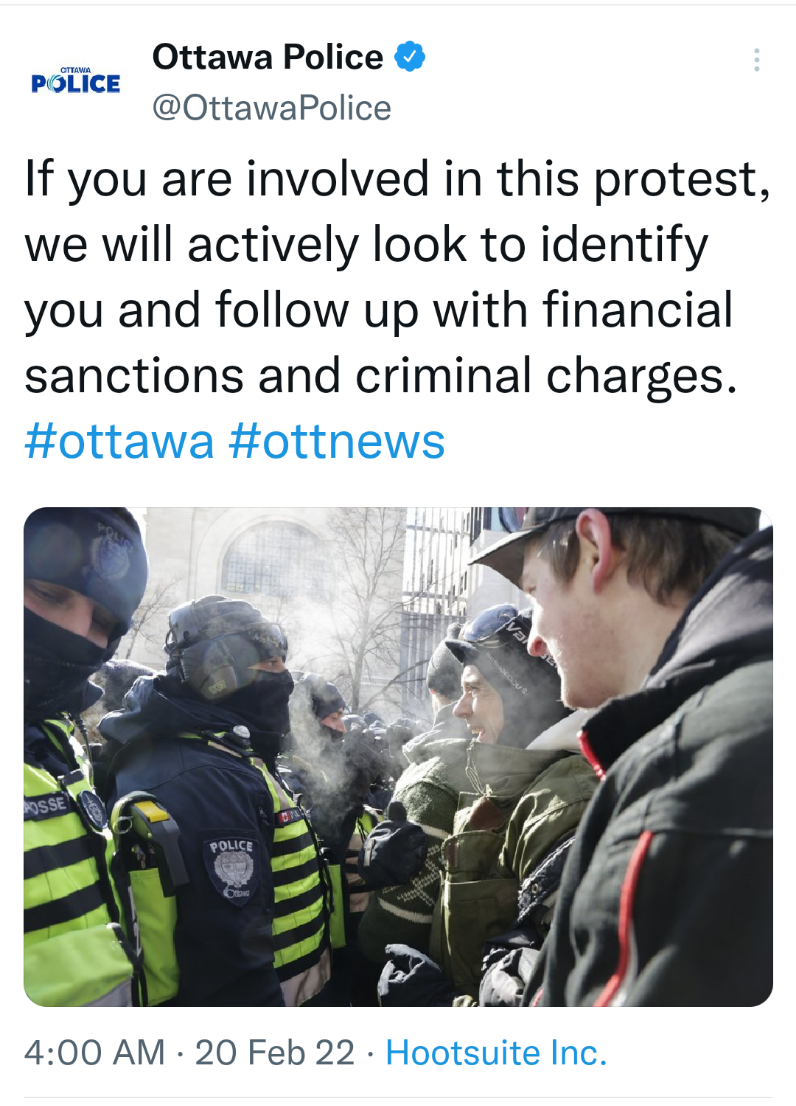Screen dimensions: 796x1106
Task: Open the Ottawa Police profile avatar logo
Action: 76,81
